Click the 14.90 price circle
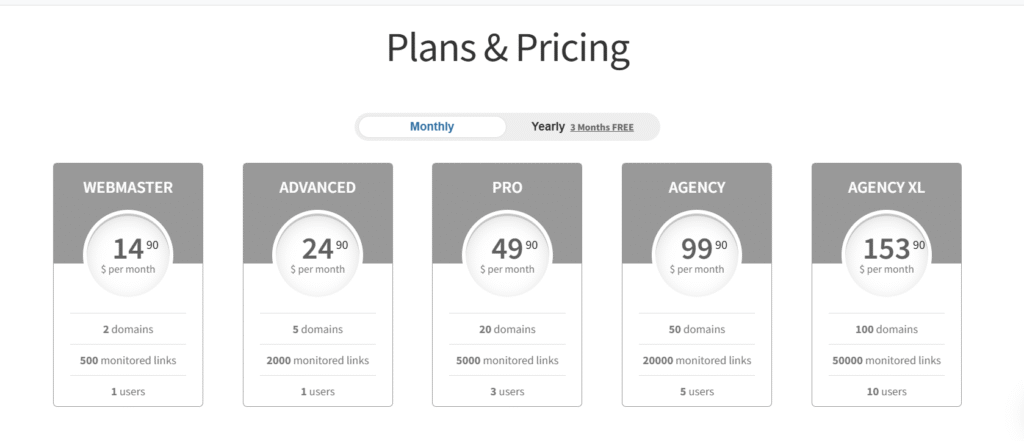This screenshot has width=1024, height=441. [x=128, y=254]
